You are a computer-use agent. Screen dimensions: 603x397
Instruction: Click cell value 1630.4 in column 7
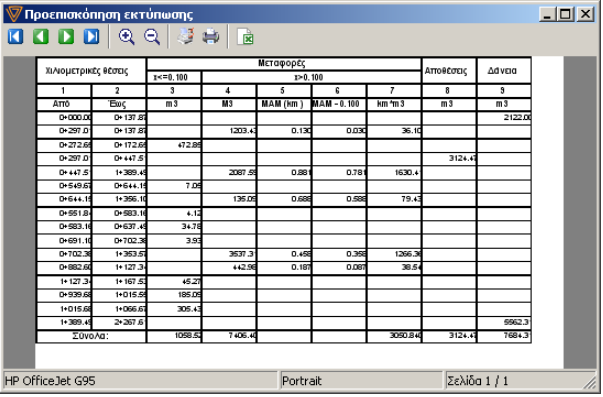pos(408,173)
